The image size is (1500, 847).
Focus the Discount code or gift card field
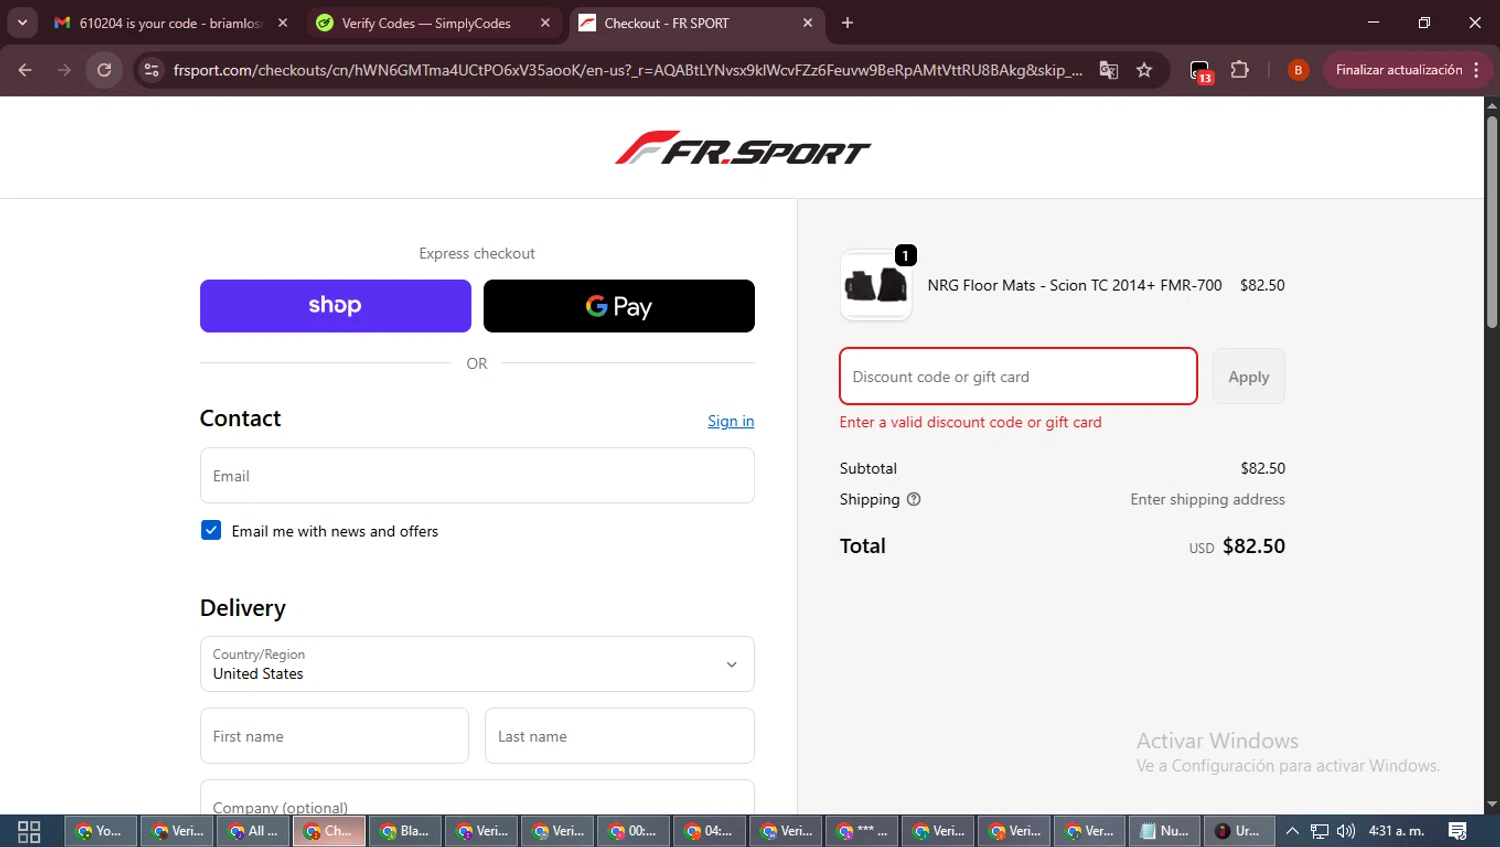(1018, 376)
